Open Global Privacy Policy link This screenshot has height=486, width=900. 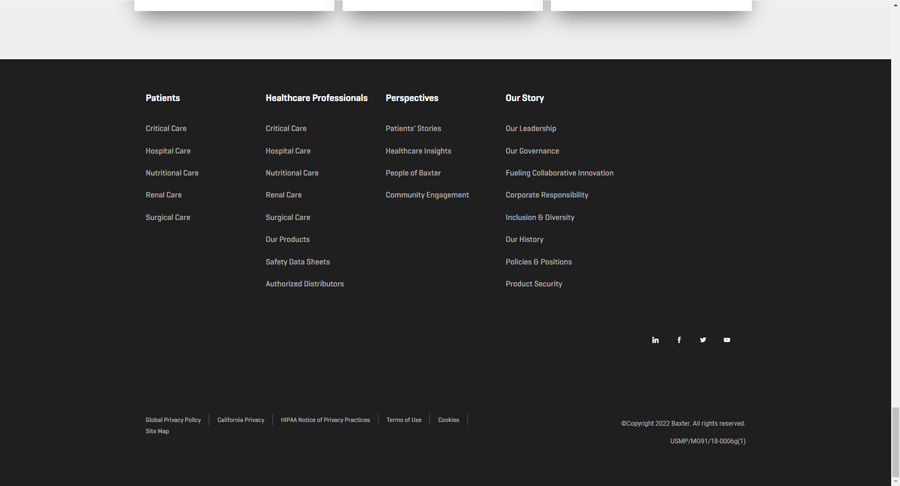(x=173, y=420)
